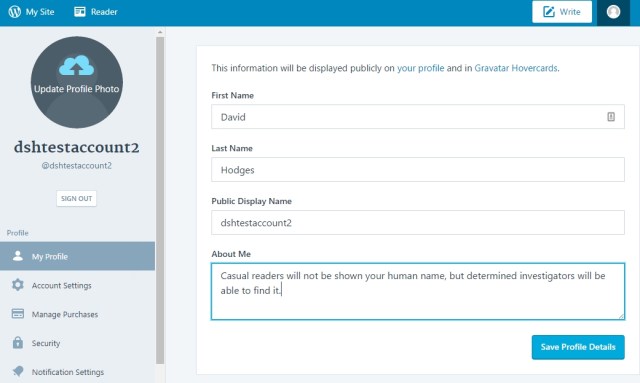Click the 'First Name' field label
The height and width of the screenshot is (383, 640).
pyautogui.click(x=233, y=95)
